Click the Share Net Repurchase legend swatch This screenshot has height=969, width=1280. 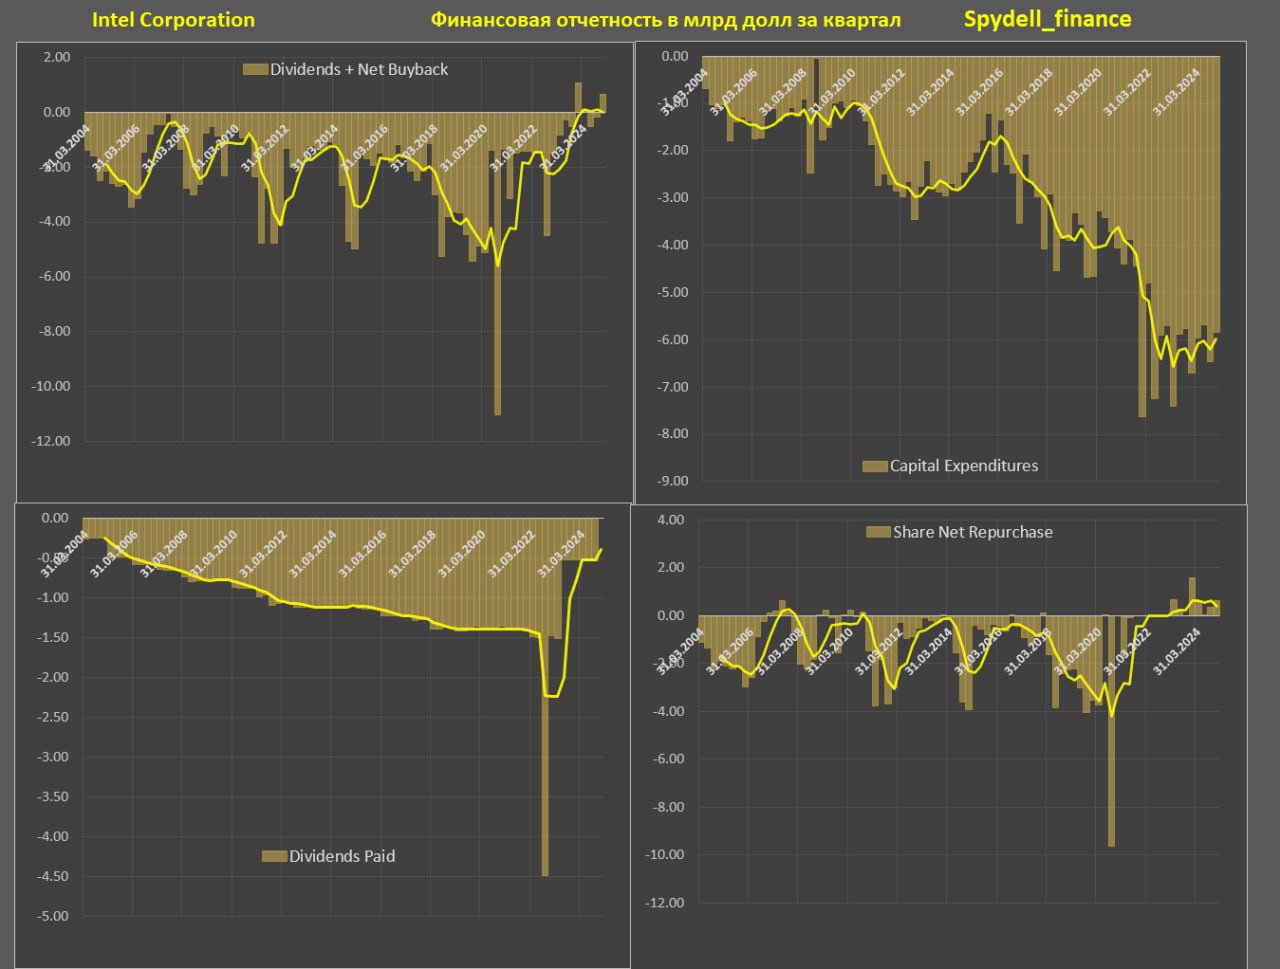click(878, 532)
